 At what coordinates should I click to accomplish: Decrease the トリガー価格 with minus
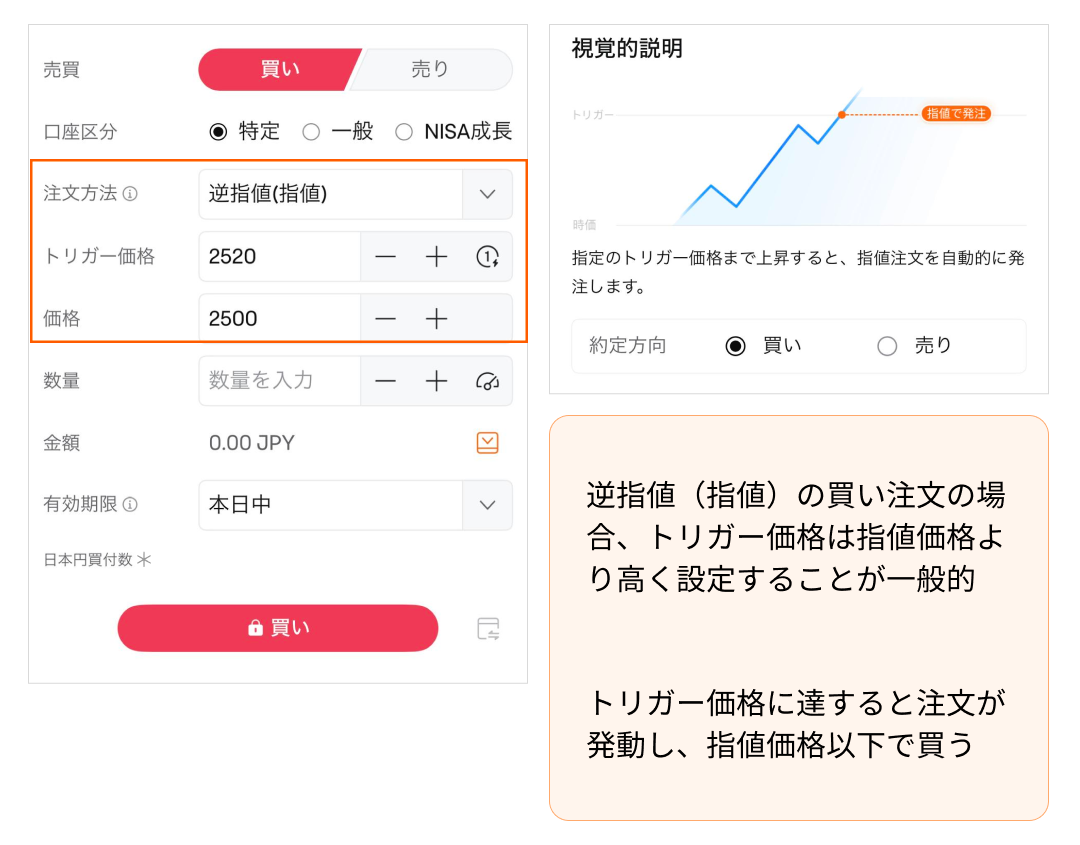pos(385,257)
